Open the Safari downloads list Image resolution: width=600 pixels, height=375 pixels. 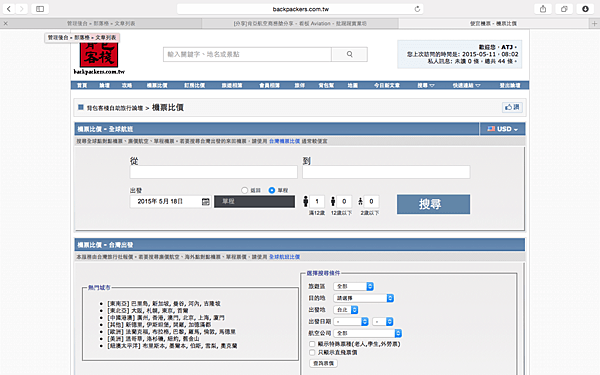(x=585, y=9)
